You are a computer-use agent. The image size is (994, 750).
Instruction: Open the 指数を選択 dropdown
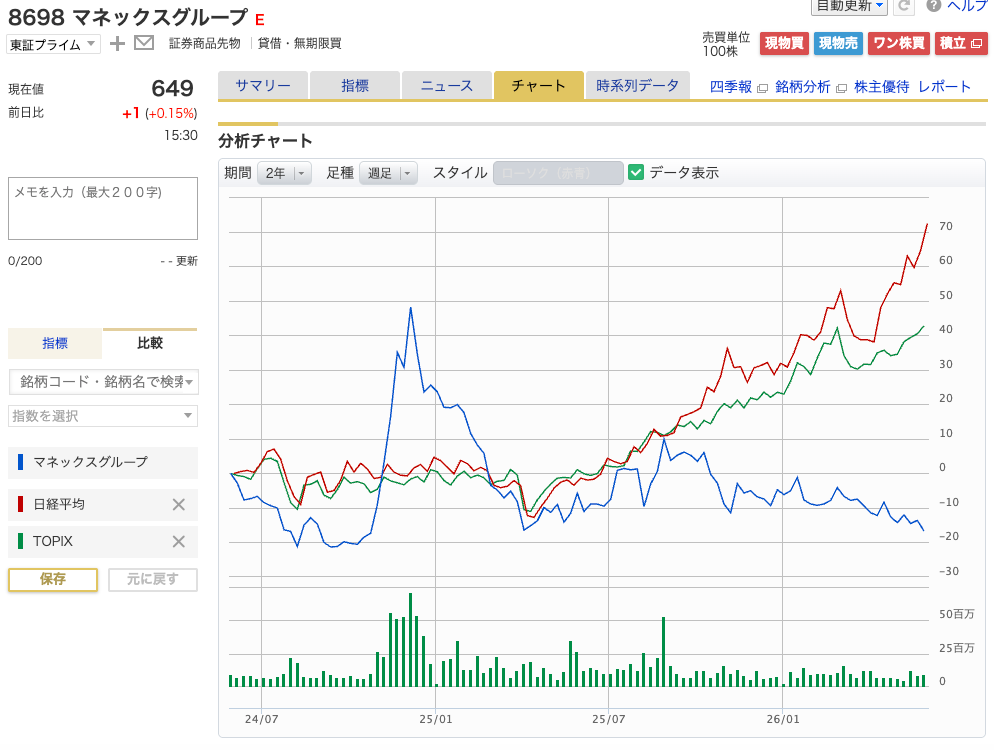(103, 416)
